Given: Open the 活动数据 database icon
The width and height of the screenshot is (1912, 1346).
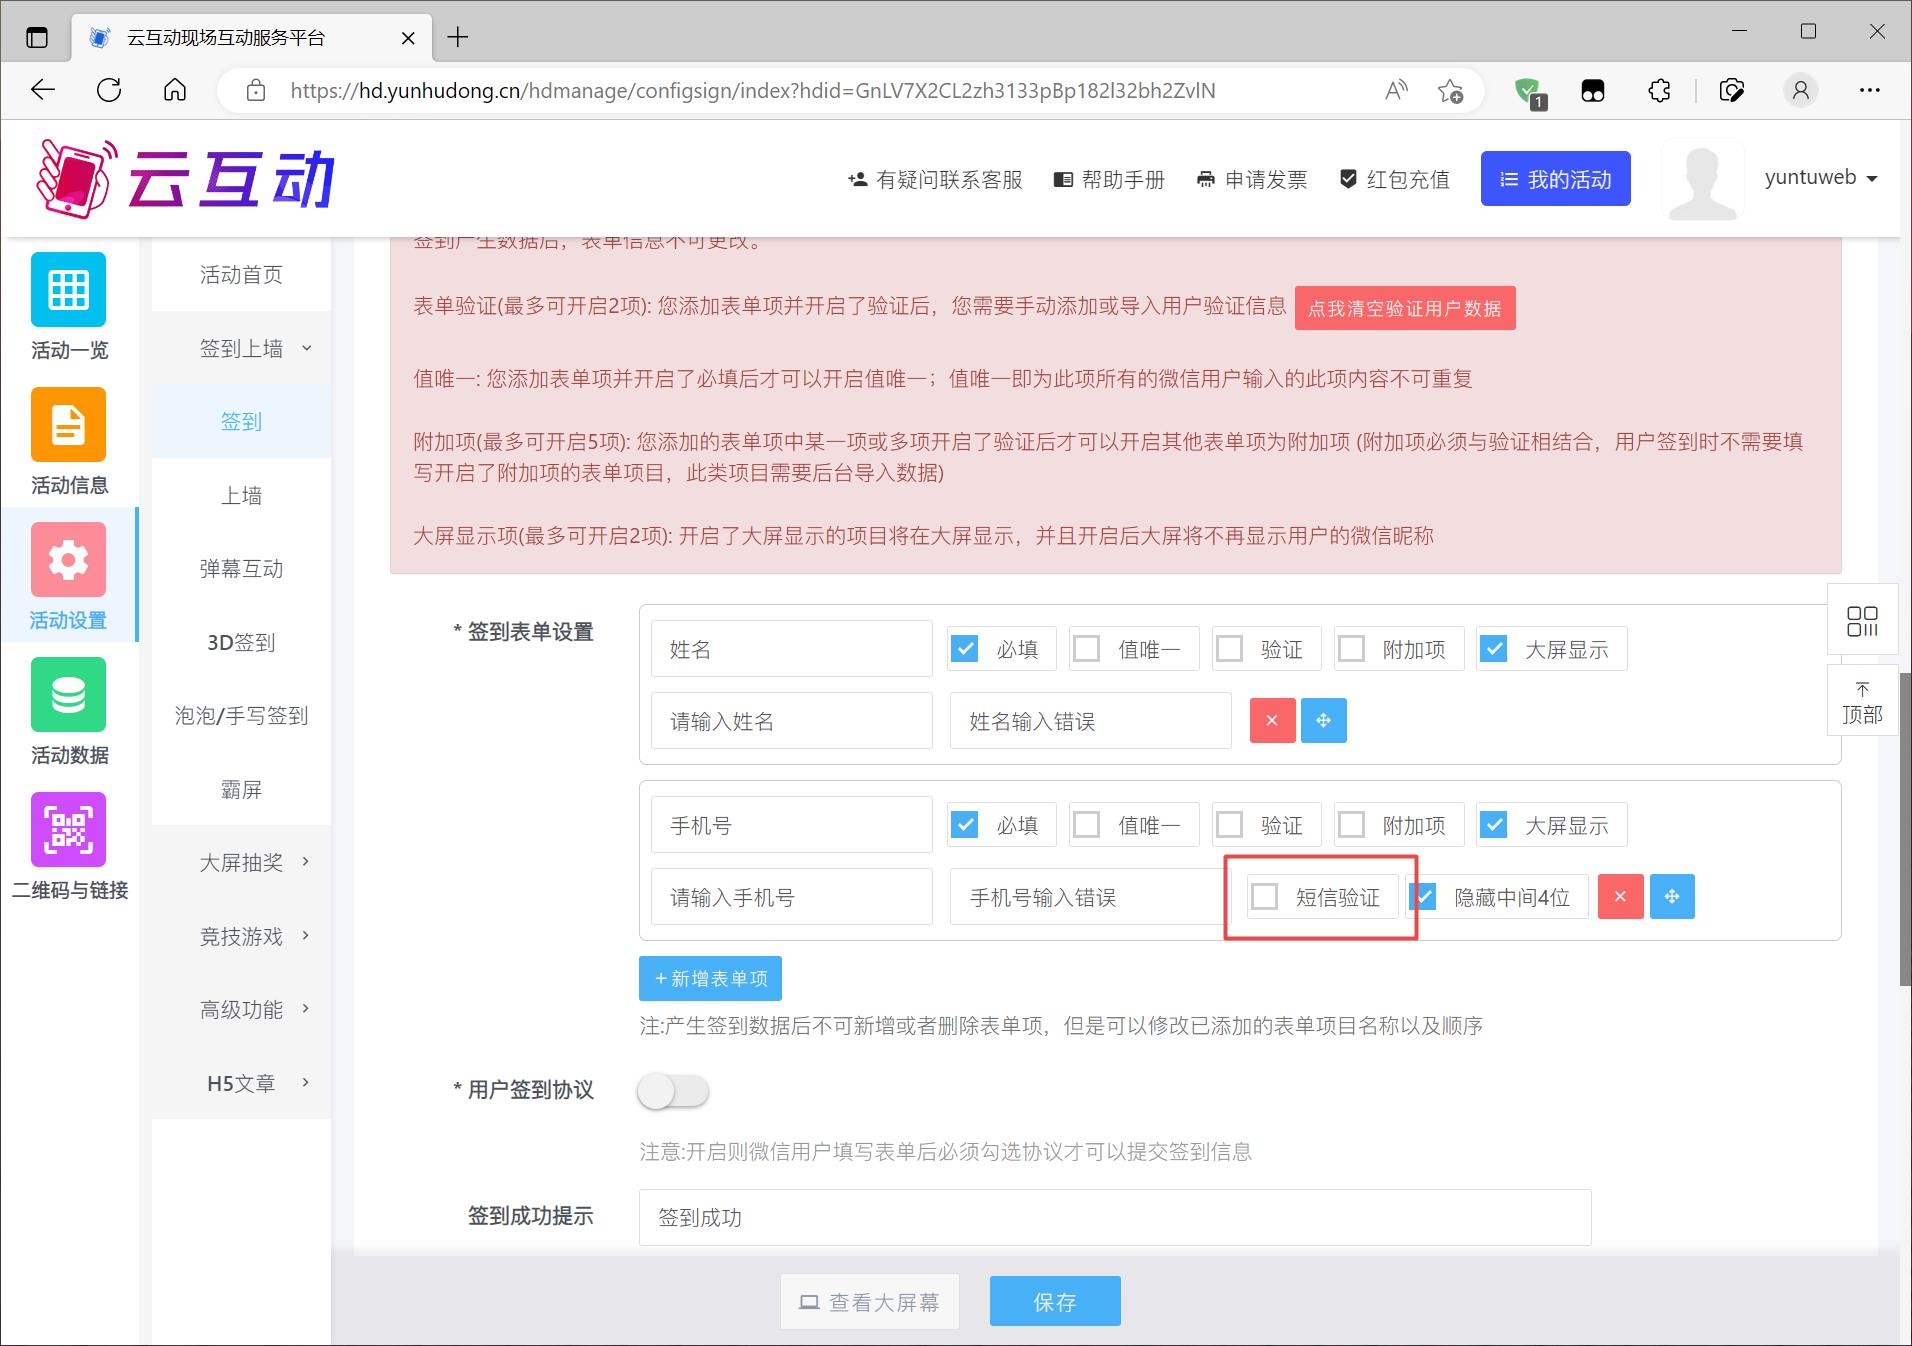Looking at the screenshot, I should click(x=68, y=695).
